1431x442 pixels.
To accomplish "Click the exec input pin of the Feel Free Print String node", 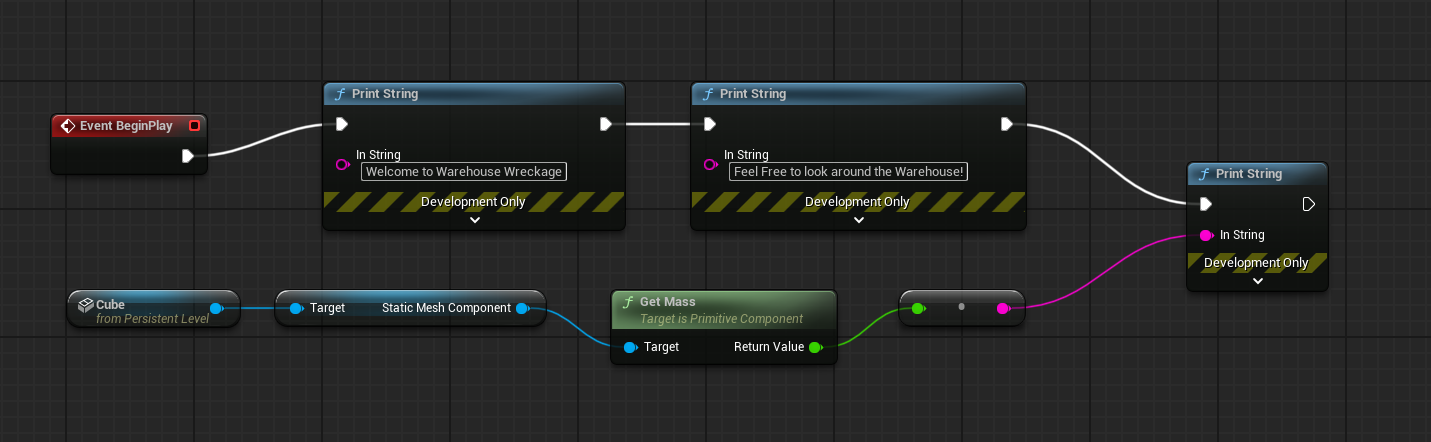I will (x=709, y=124).
